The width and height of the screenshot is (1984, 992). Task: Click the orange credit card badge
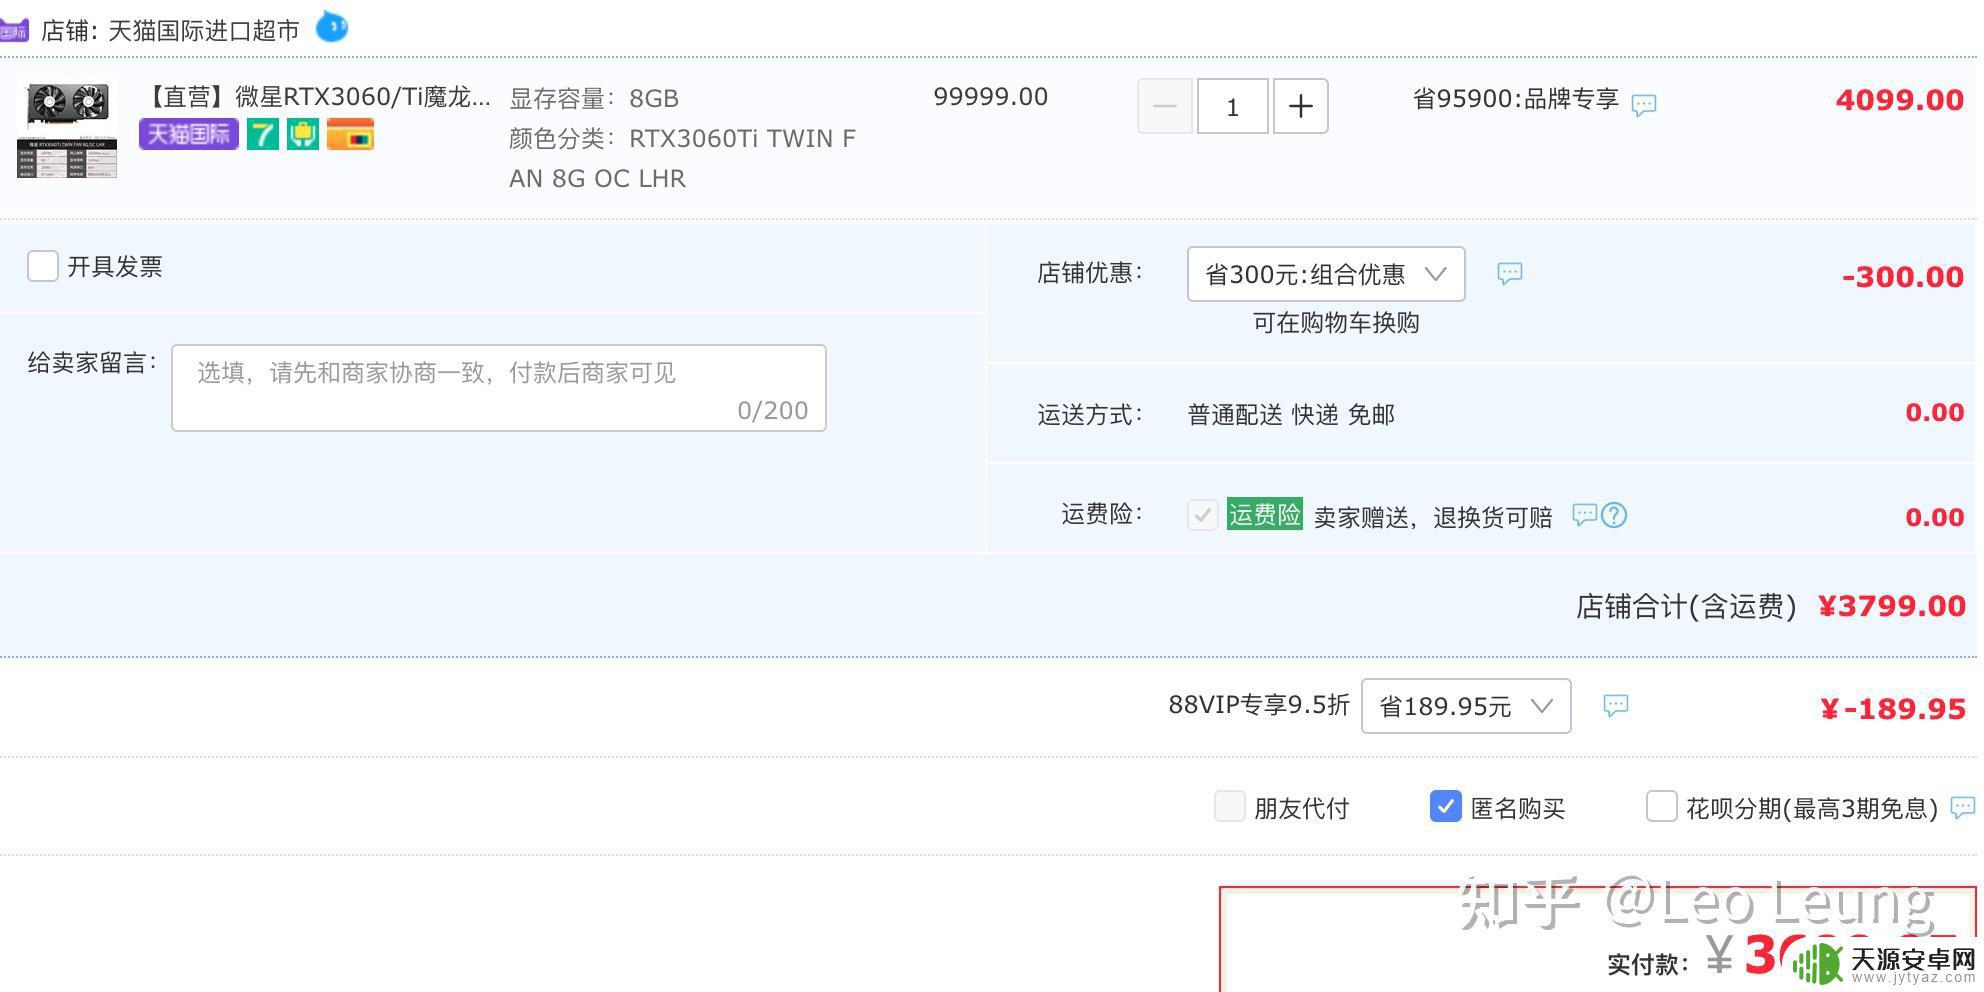(x=350, y=134)
